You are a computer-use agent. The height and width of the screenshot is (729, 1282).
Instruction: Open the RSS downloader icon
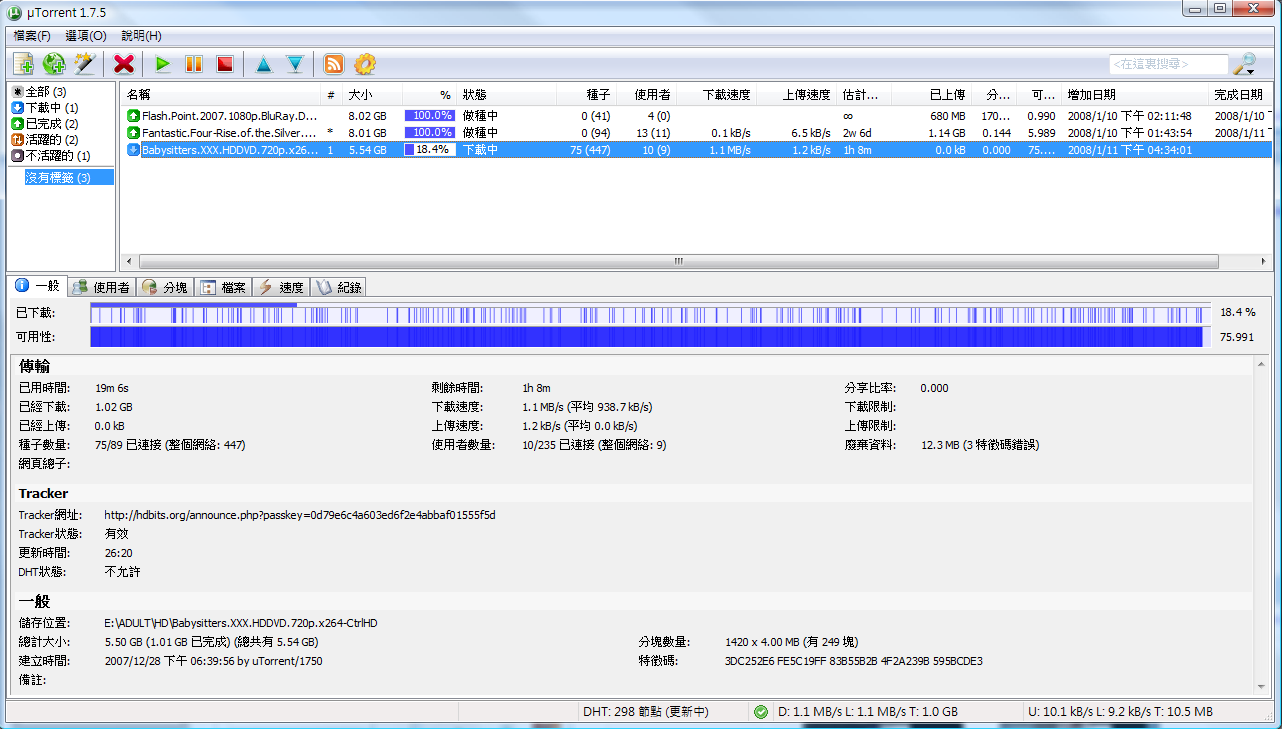(334, 64)
